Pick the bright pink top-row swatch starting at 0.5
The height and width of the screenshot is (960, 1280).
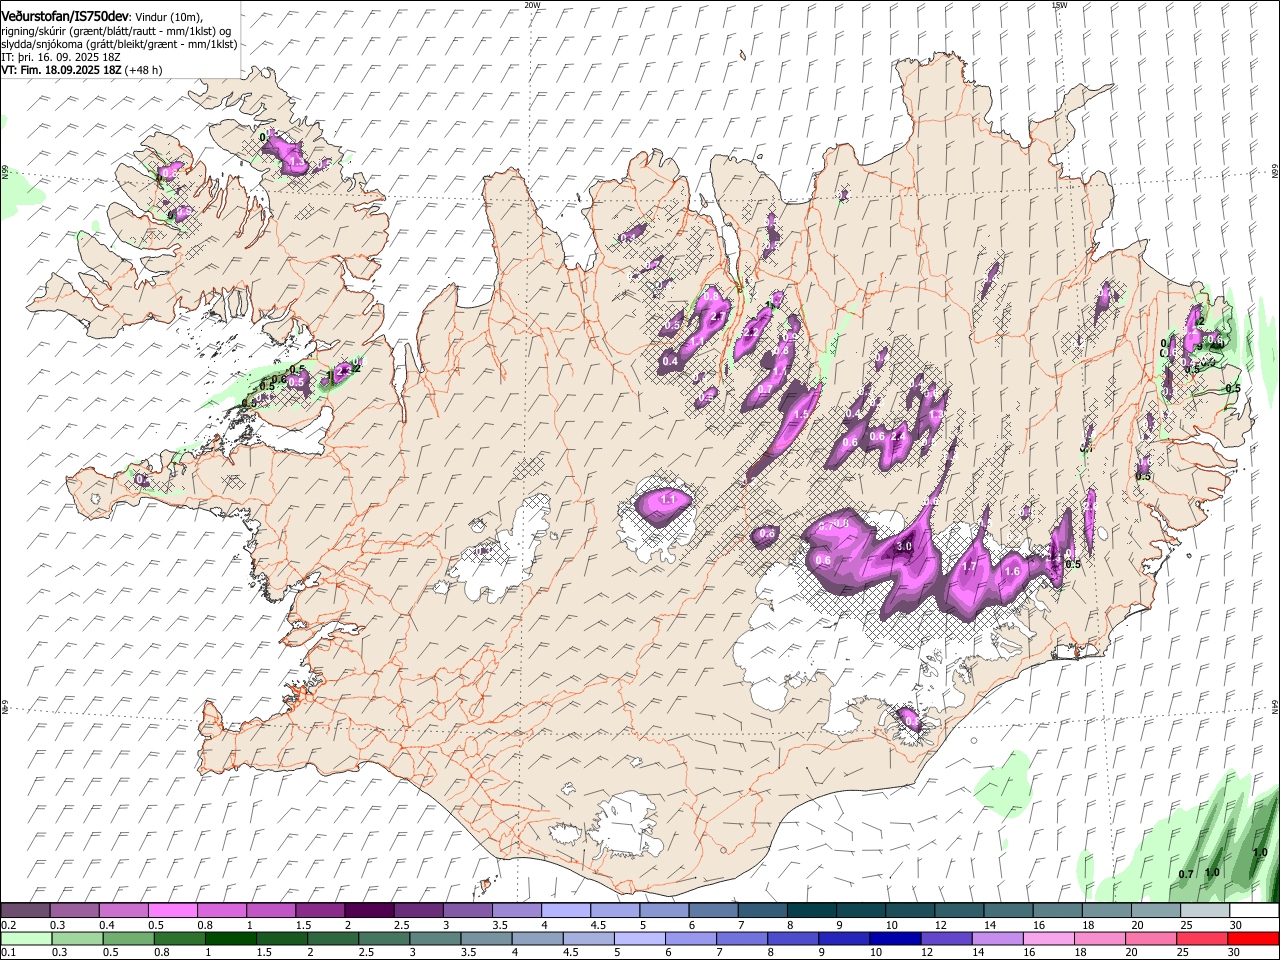coord(172,910)
